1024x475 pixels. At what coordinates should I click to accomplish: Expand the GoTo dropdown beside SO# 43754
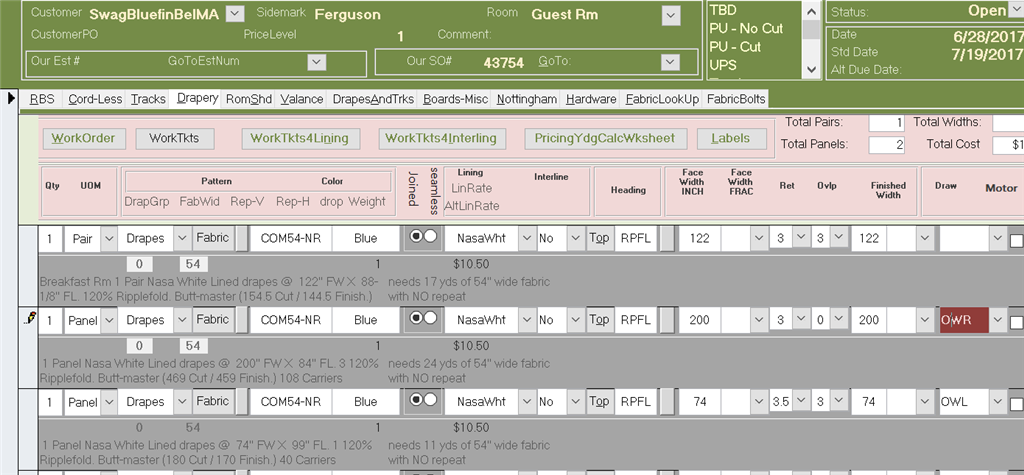pyautogui.click(x=670, y=62)
